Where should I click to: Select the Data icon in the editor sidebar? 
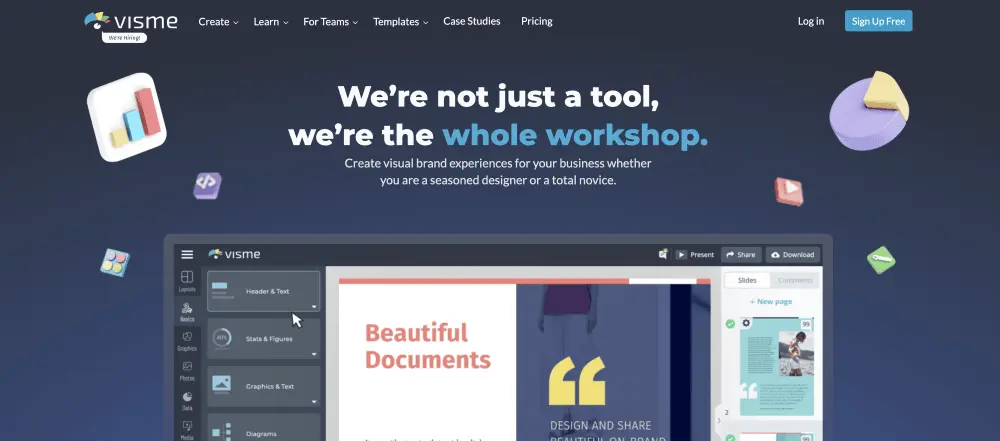point(187,401)
